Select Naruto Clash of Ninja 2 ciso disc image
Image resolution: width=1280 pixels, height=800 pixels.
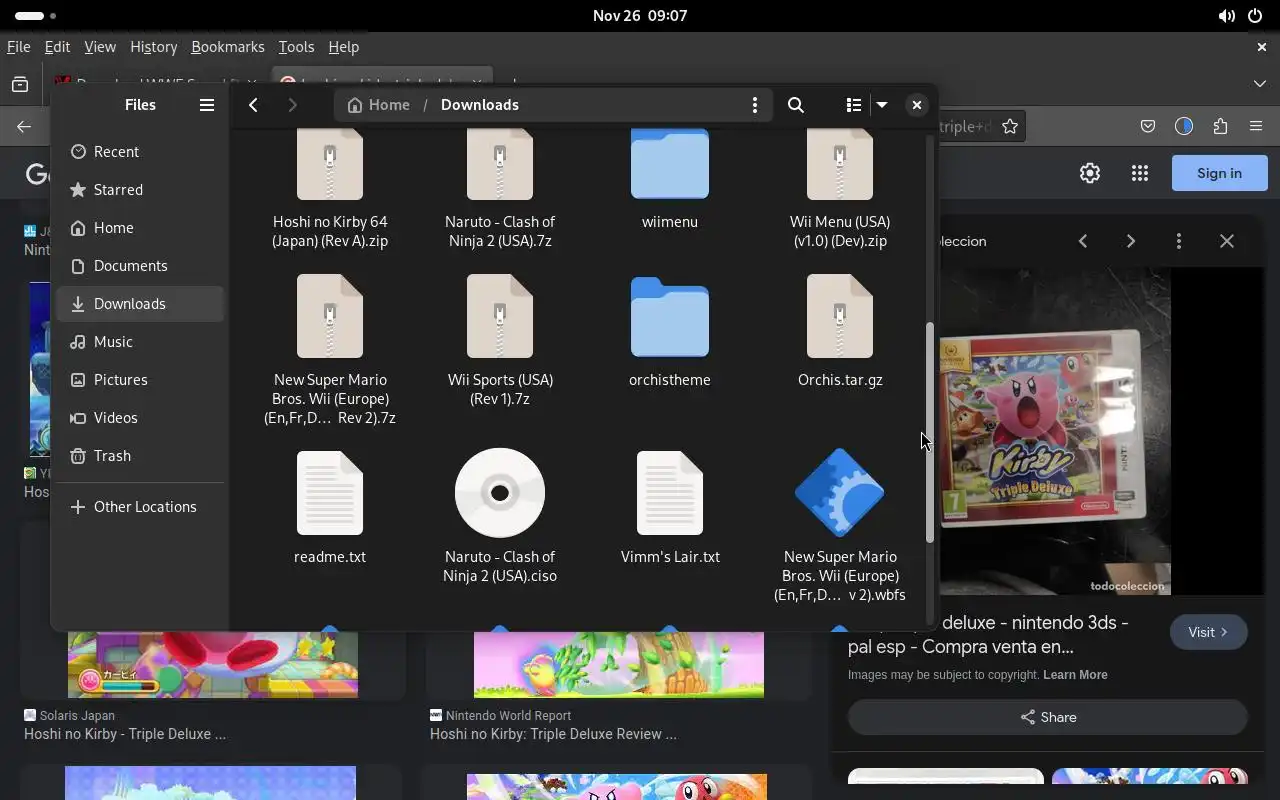[x=500, y=517]
